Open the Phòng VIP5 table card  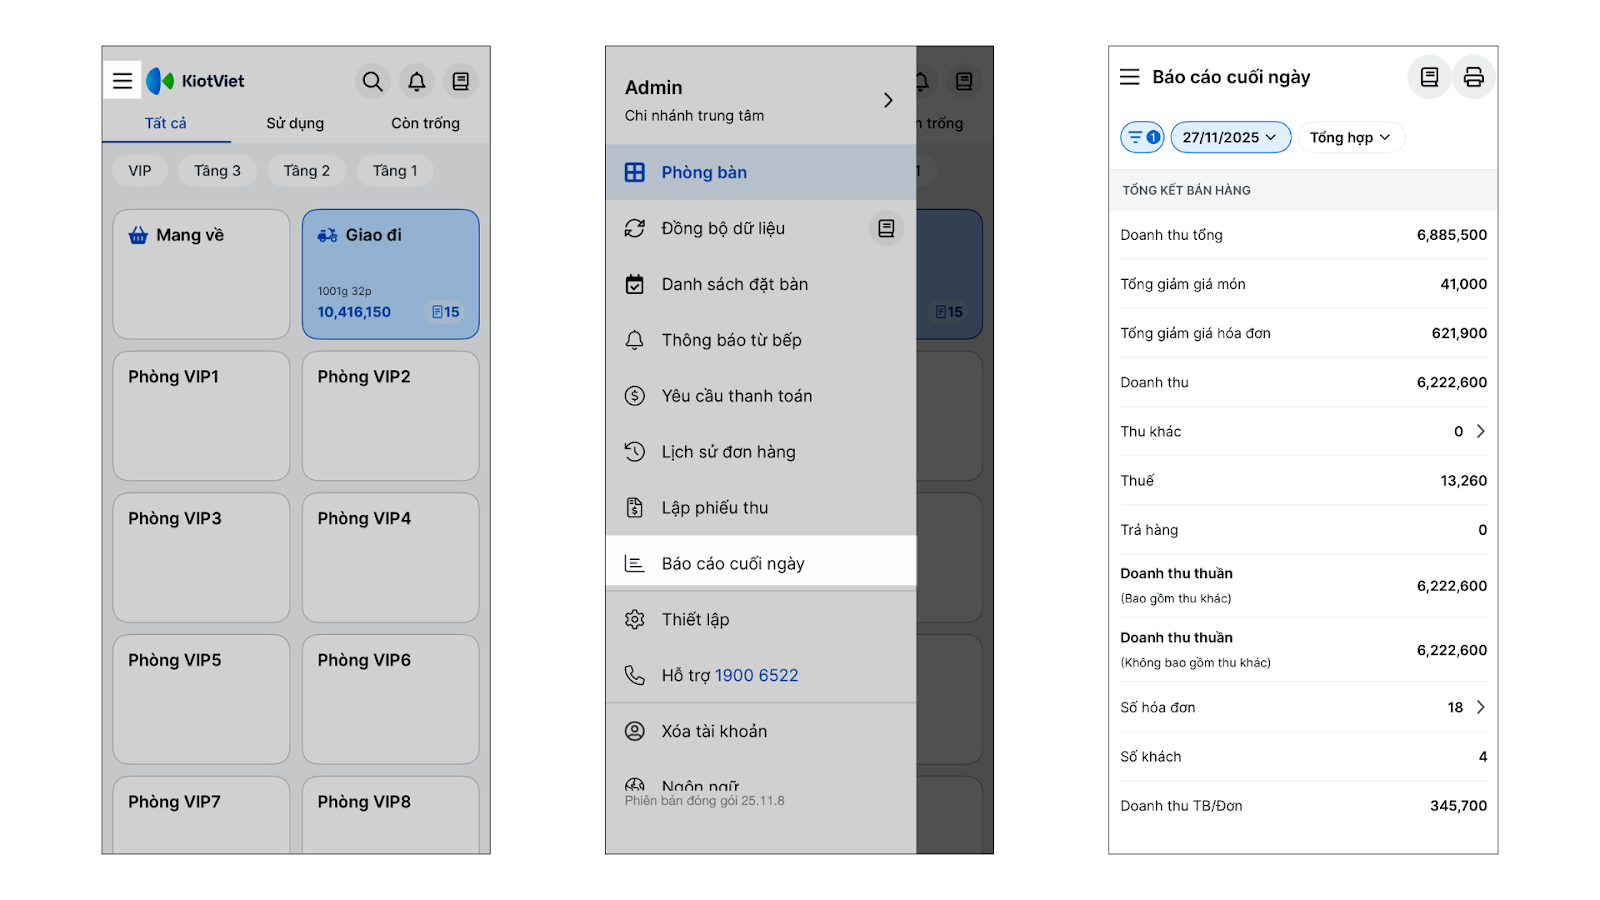click(201, 700)
